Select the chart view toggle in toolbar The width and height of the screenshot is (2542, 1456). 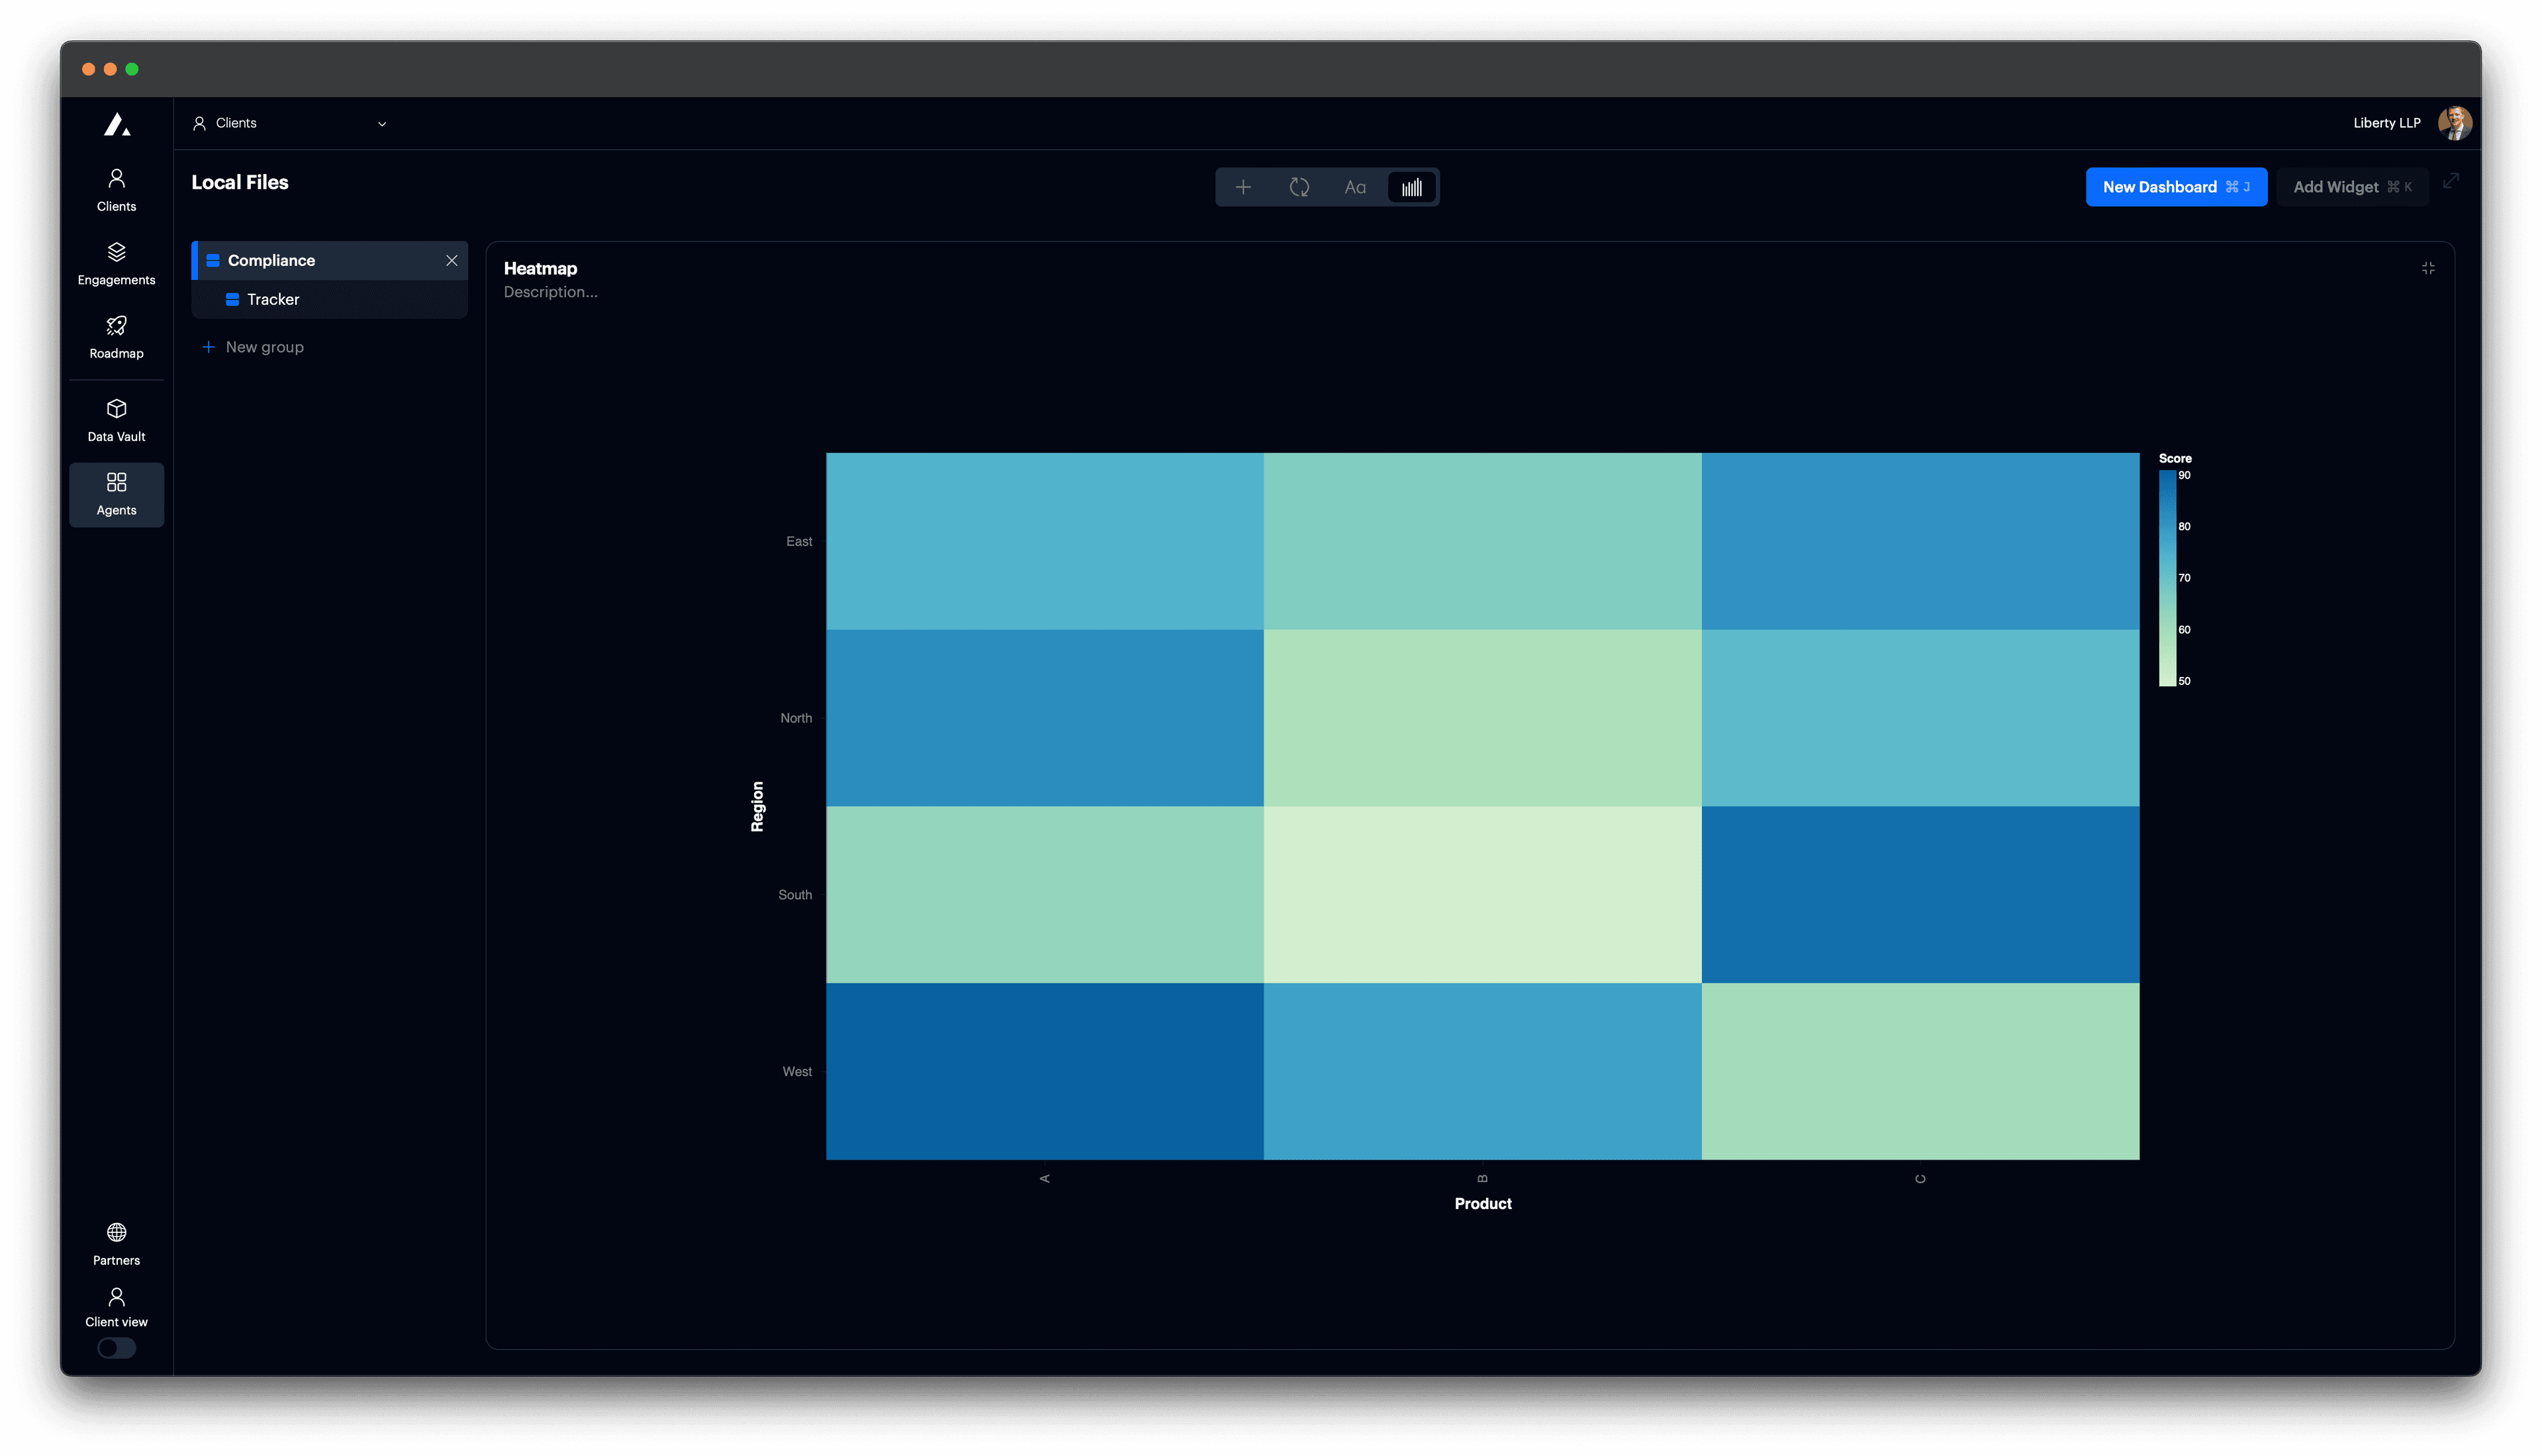coord(1411,187)
